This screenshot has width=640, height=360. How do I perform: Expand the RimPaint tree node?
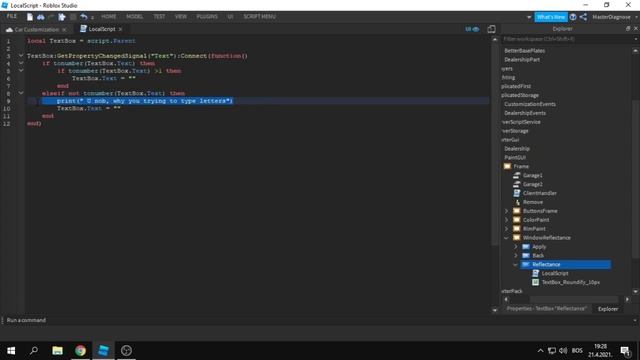pyautogui.click(x=507, y=229)
